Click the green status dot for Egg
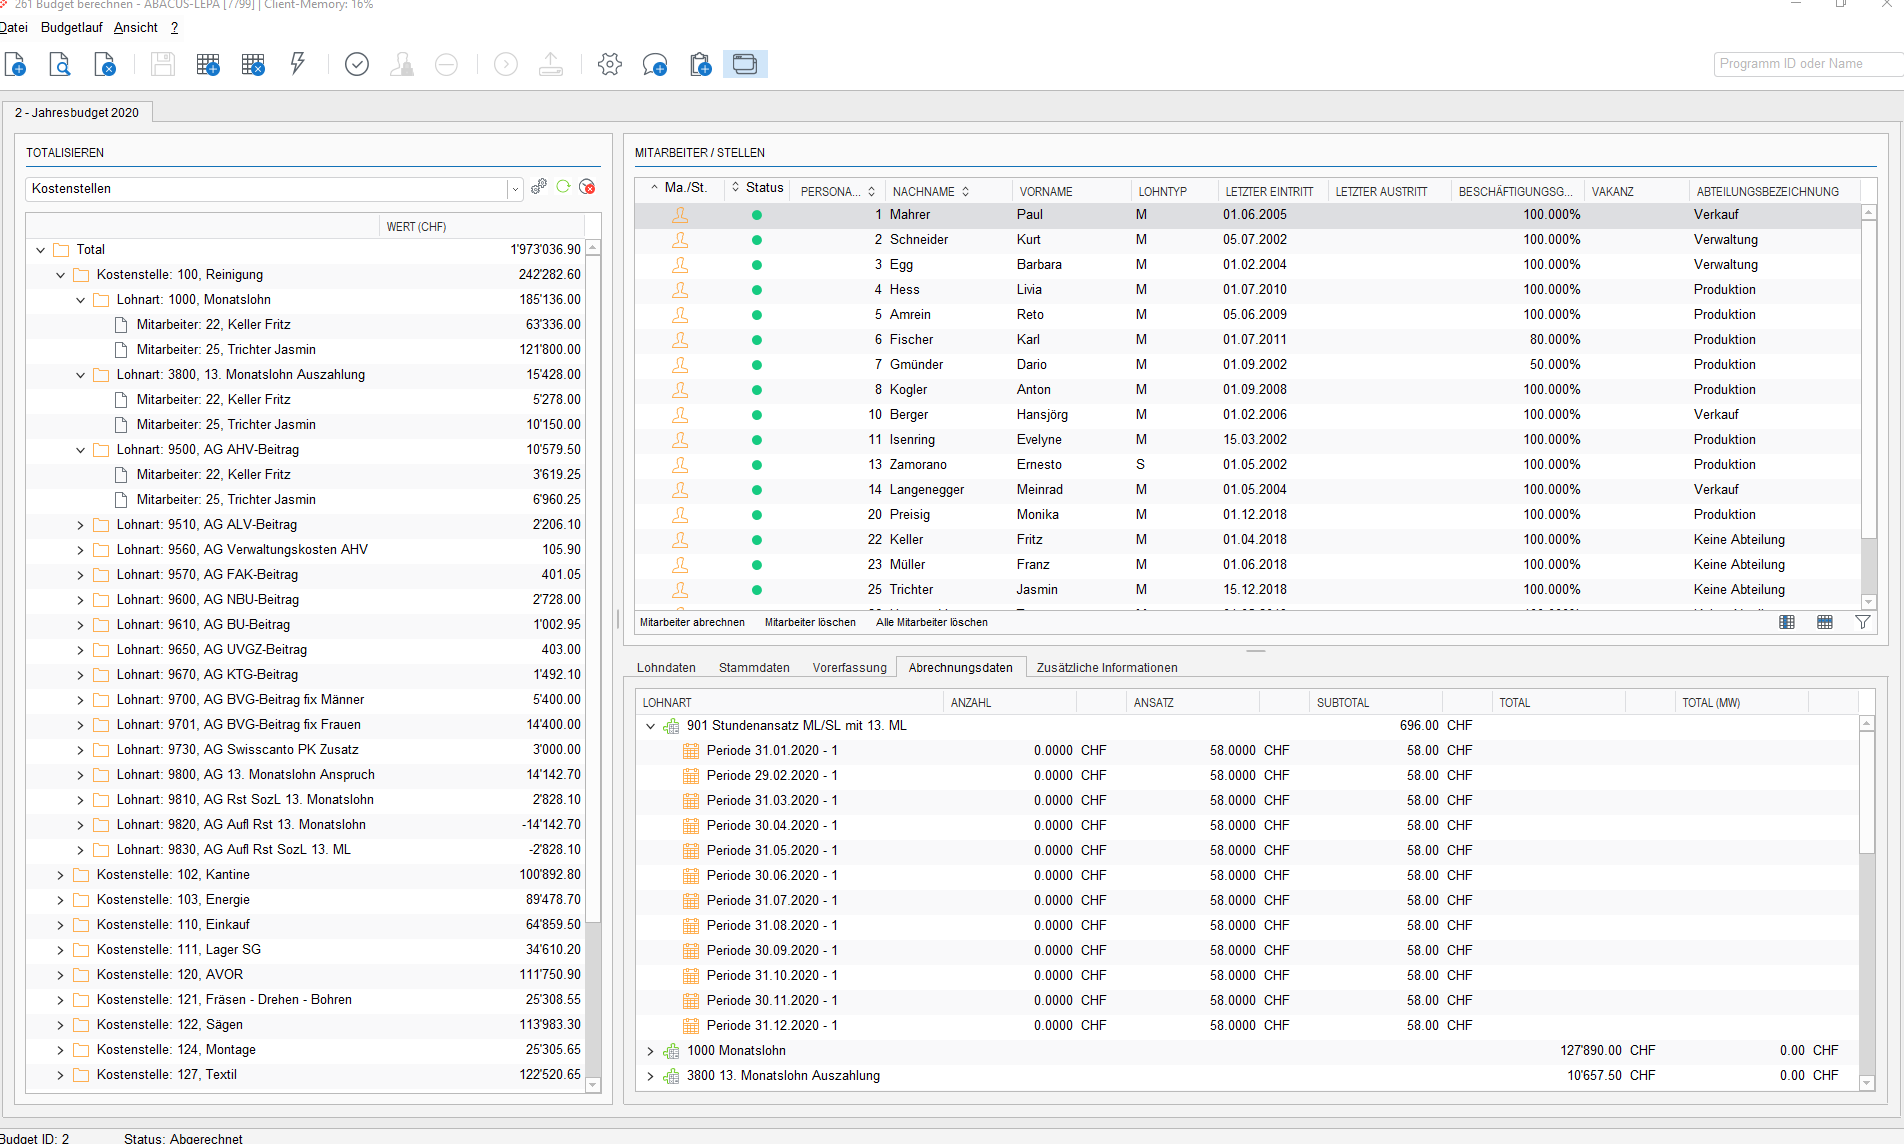The image size is (1904, 1144). click(x=757, y=265)
